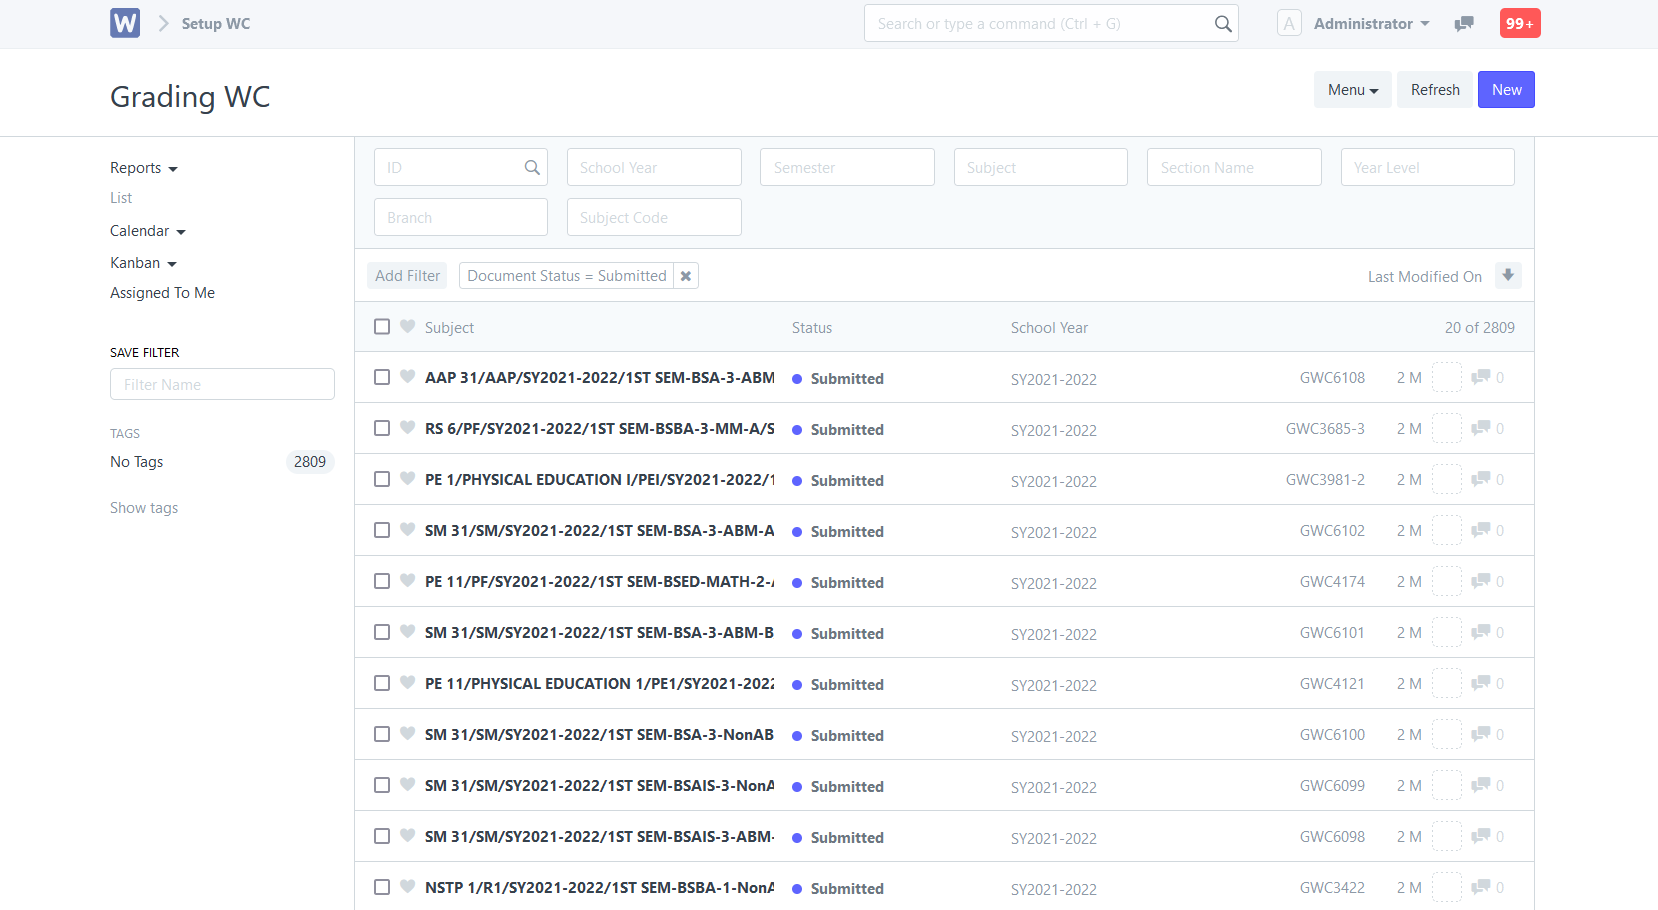1658x910 pixels.
Task: Open the Last Modified On sort selector
Action: [x=1425, y=277]
